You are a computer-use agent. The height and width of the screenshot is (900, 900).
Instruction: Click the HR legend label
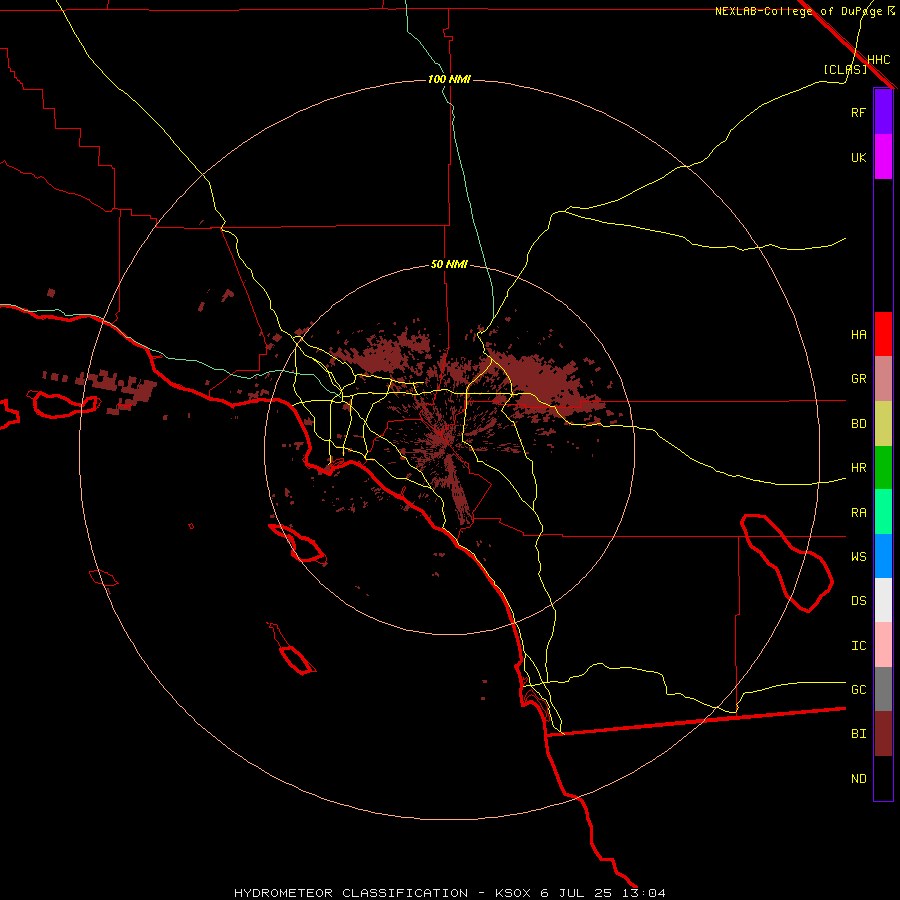(x=858, y=468)
